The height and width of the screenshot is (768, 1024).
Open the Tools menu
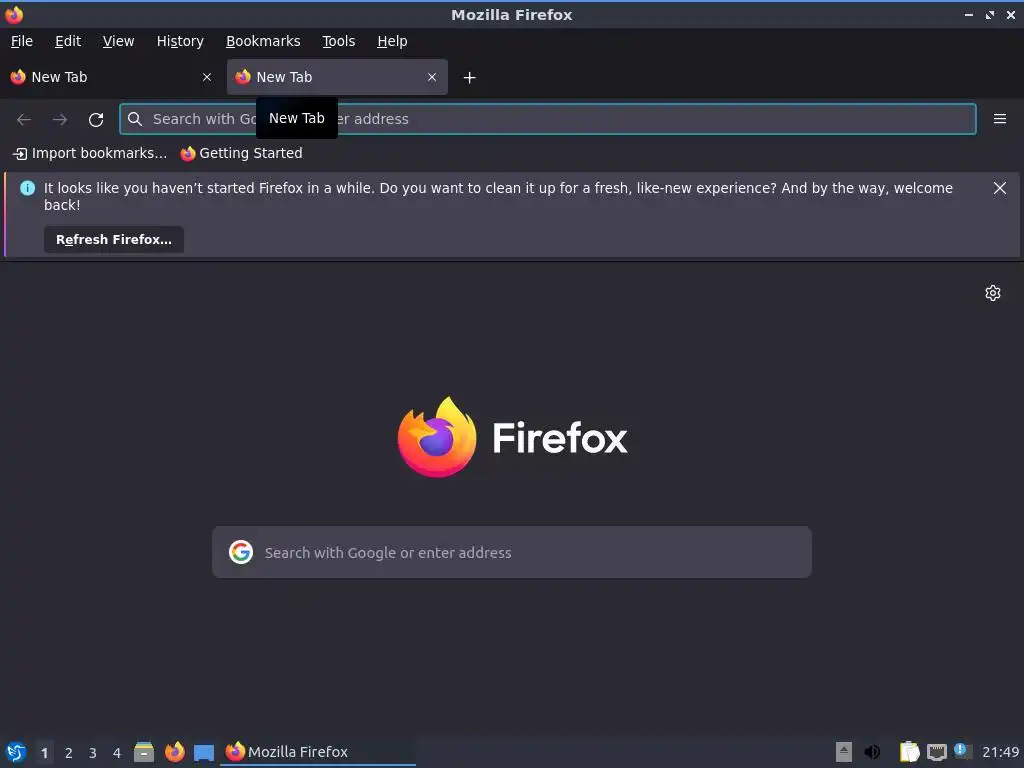[x=338, y=41]
